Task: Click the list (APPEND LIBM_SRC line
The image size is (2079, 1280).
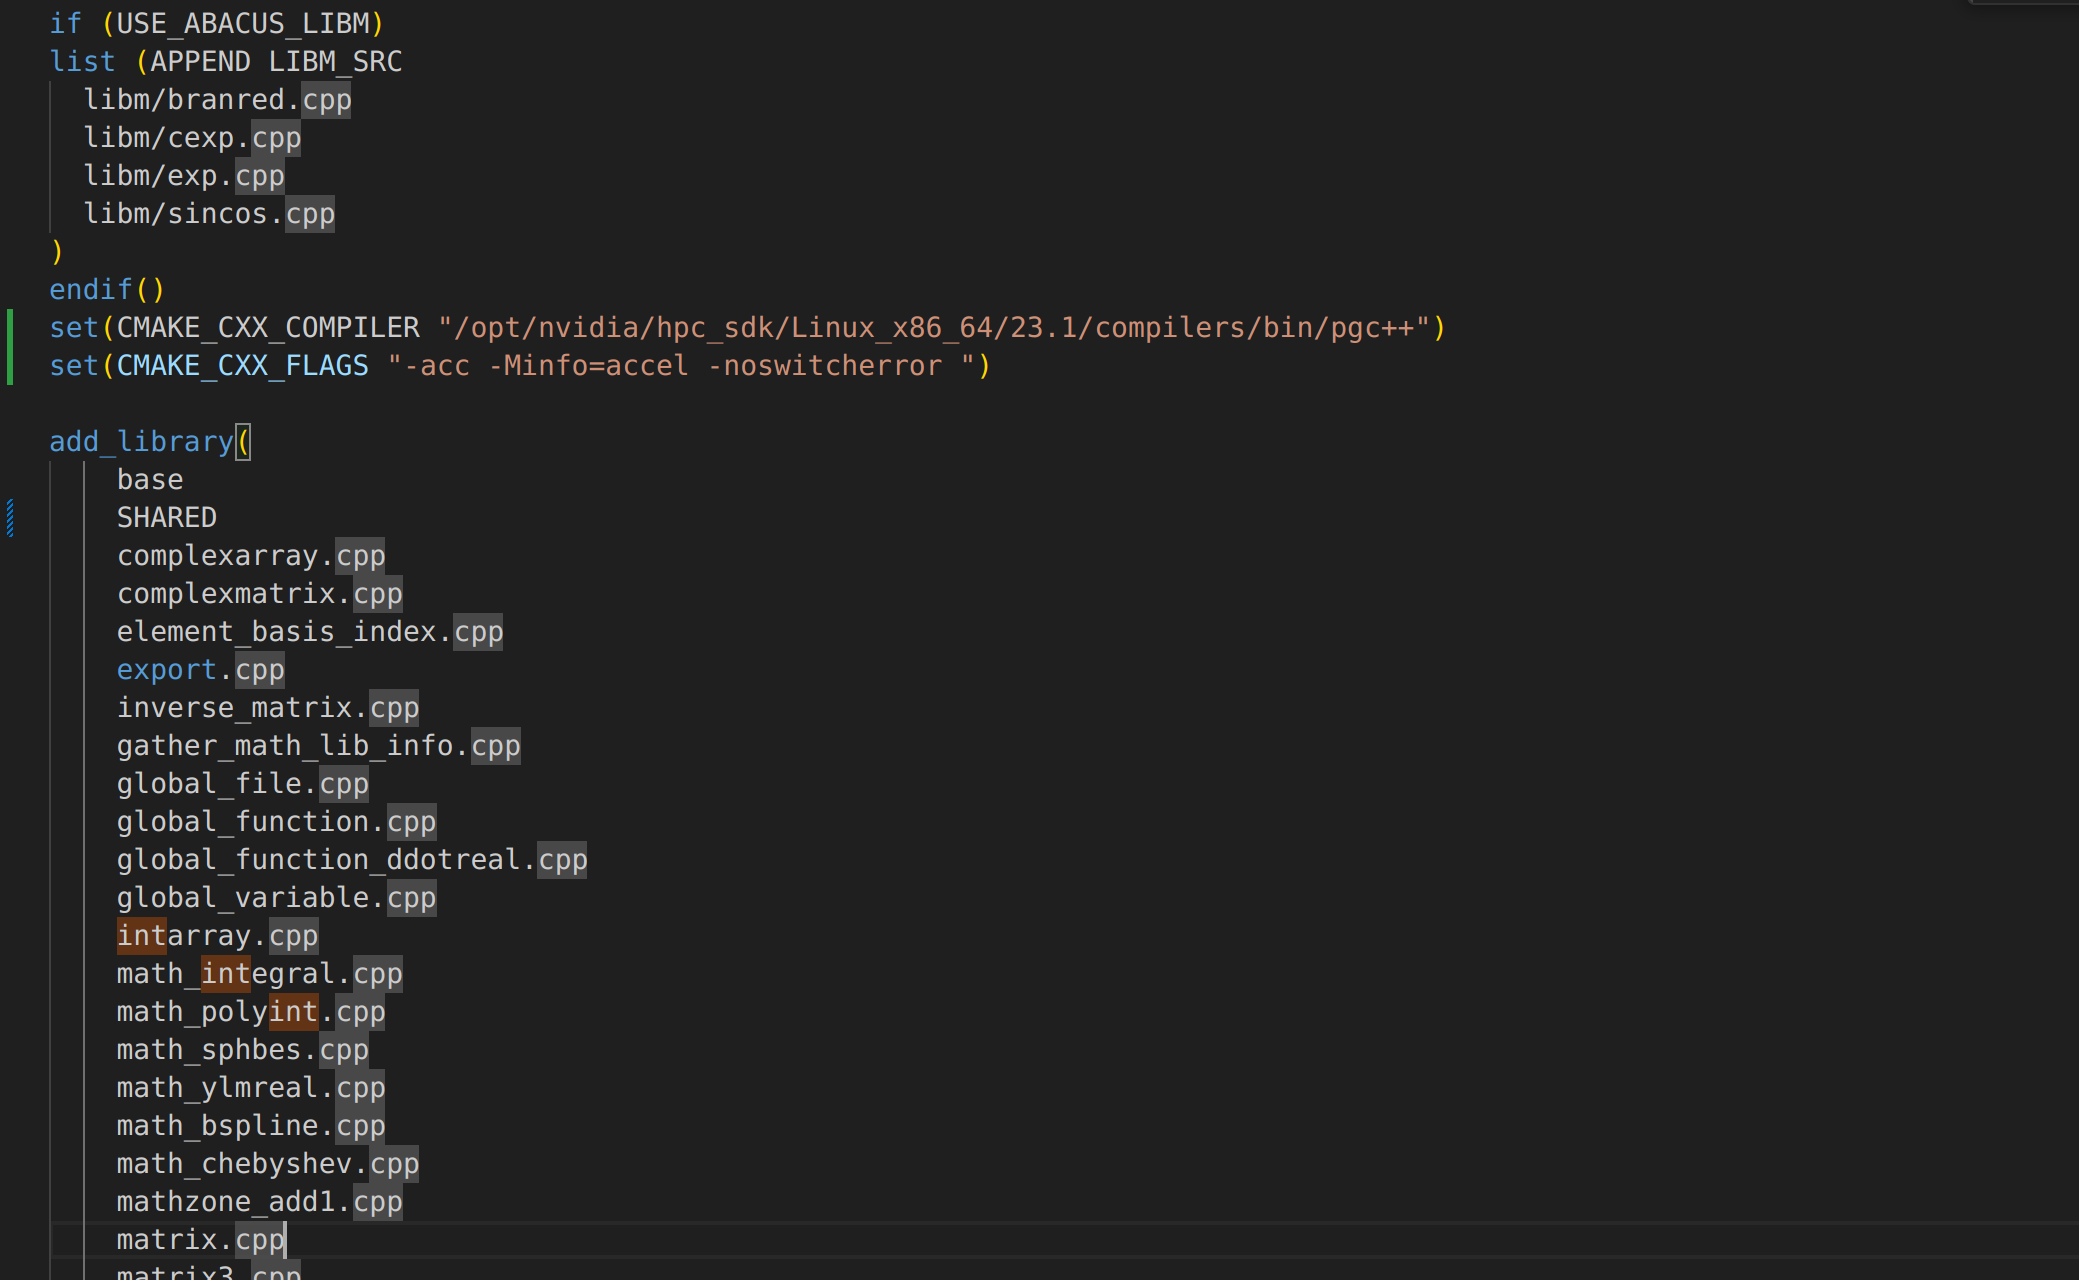Action: tap(225, 61)
